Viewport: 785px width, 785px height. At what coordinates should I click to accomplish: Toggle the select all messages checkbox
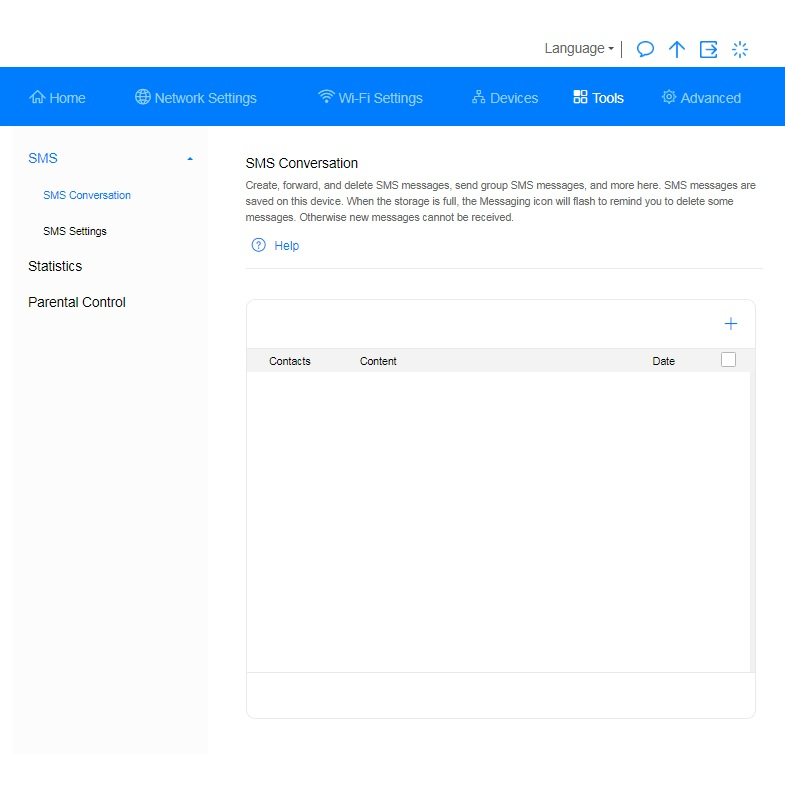click(x=728, y=360)
